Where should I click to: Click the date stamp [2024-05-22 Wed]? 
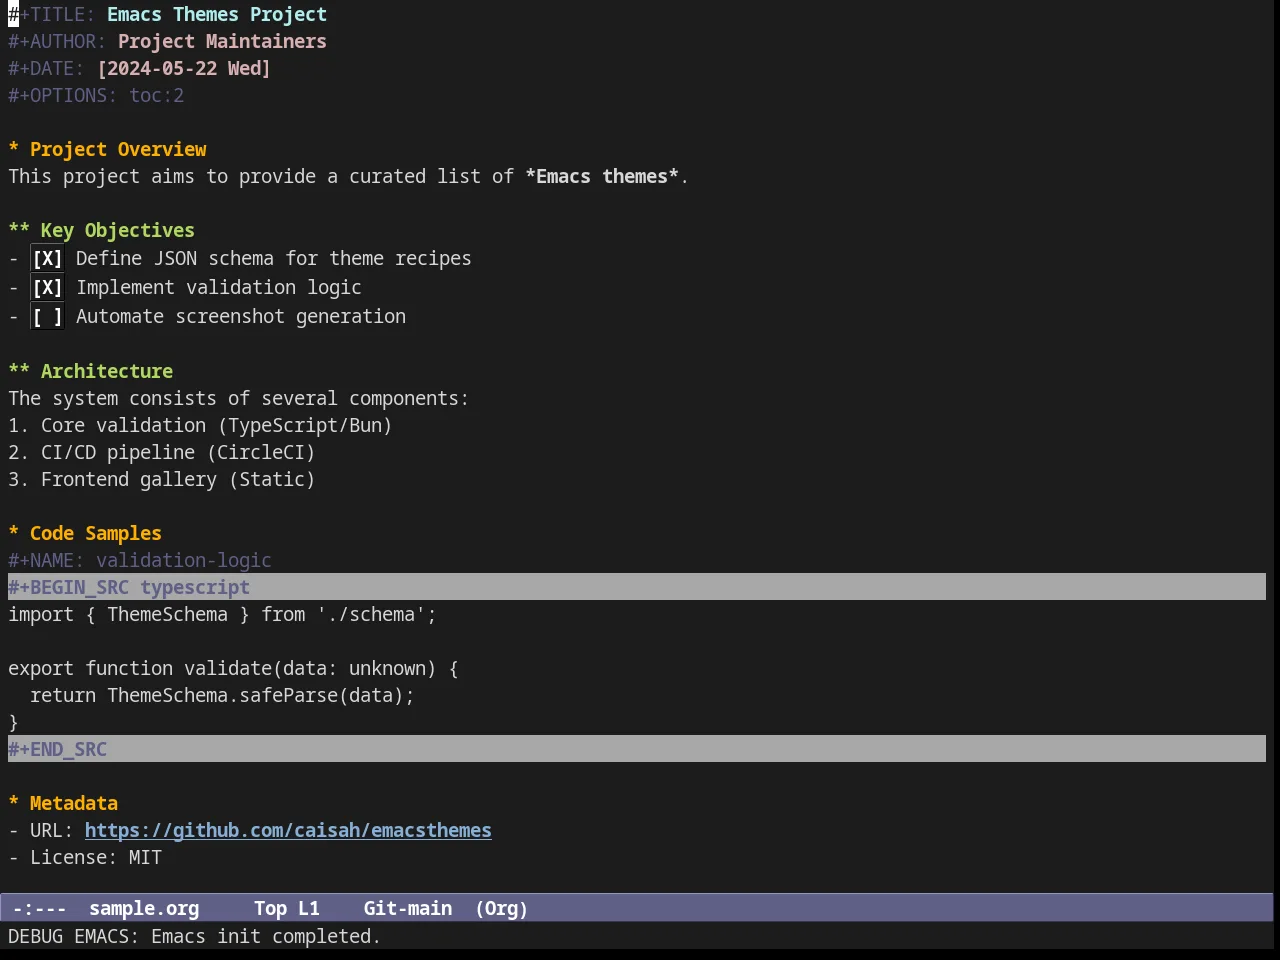click(x=184, y=69)
